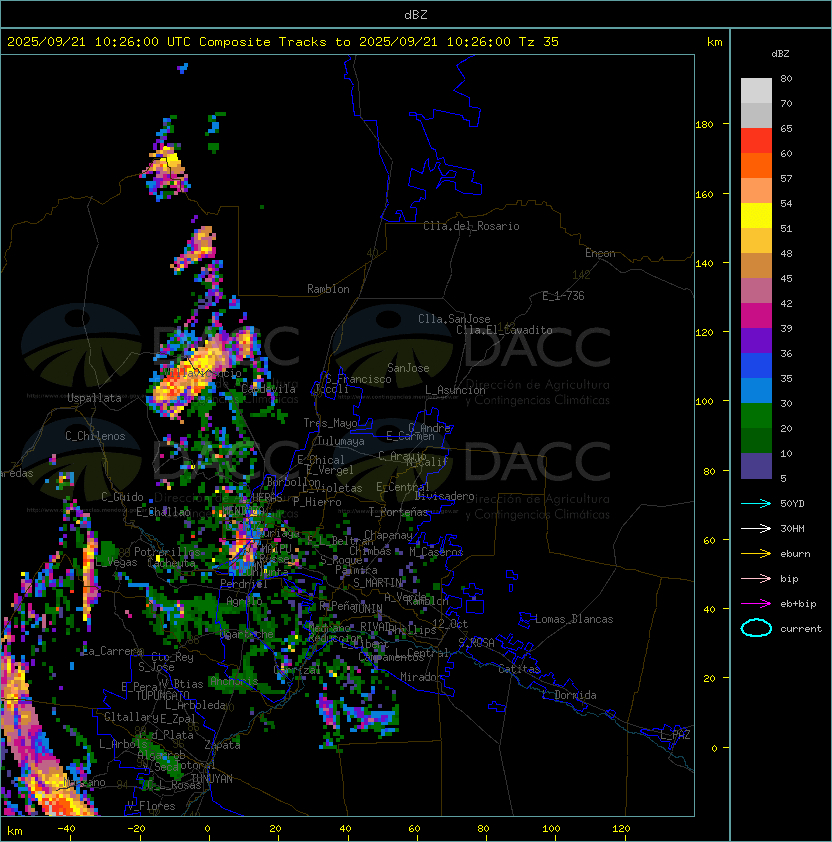The width and height of the screenshot is (832, 842).
Task: Click the V_Flores map label
Action: 151,806
